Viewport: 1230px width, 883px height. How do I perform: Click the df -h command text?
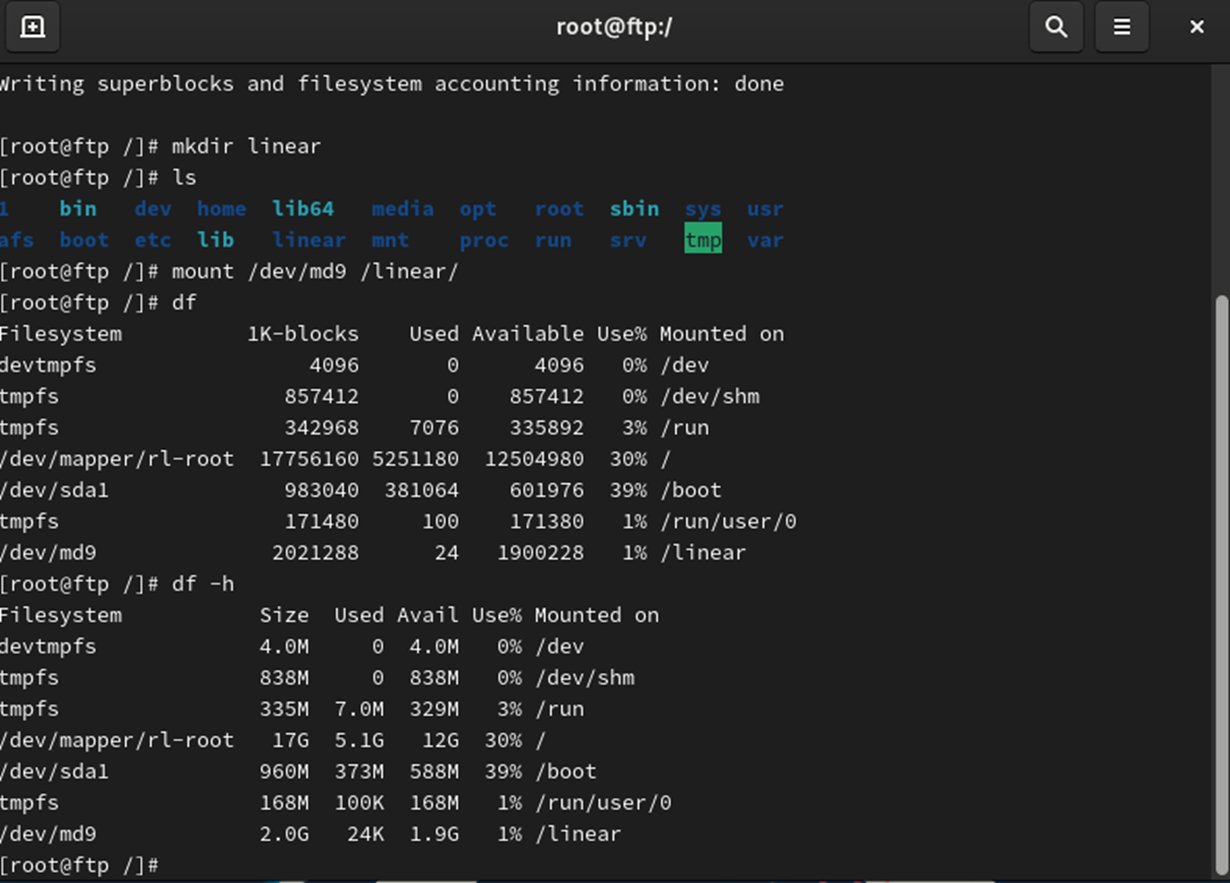point(203,584)
